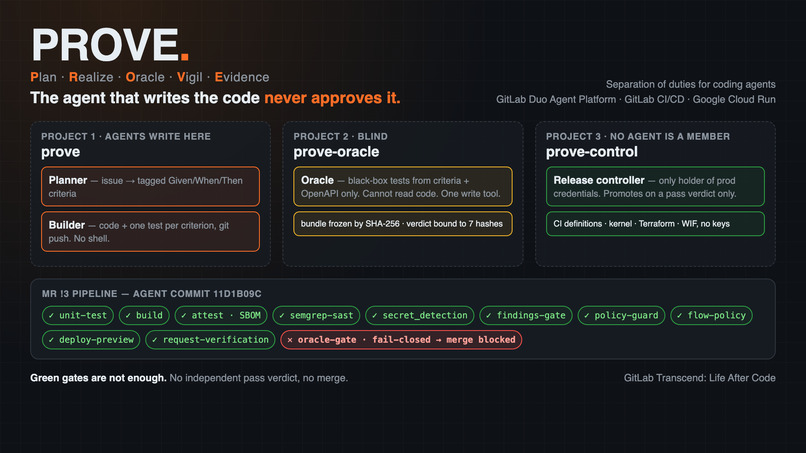
Task: Click the CI definitions · kernel · Terraform box
Action: point(655,224)
